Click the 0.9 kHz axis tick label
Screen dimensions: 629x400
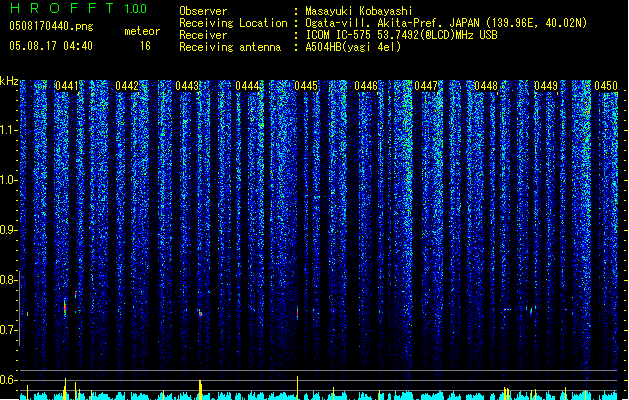pos(8,230)
